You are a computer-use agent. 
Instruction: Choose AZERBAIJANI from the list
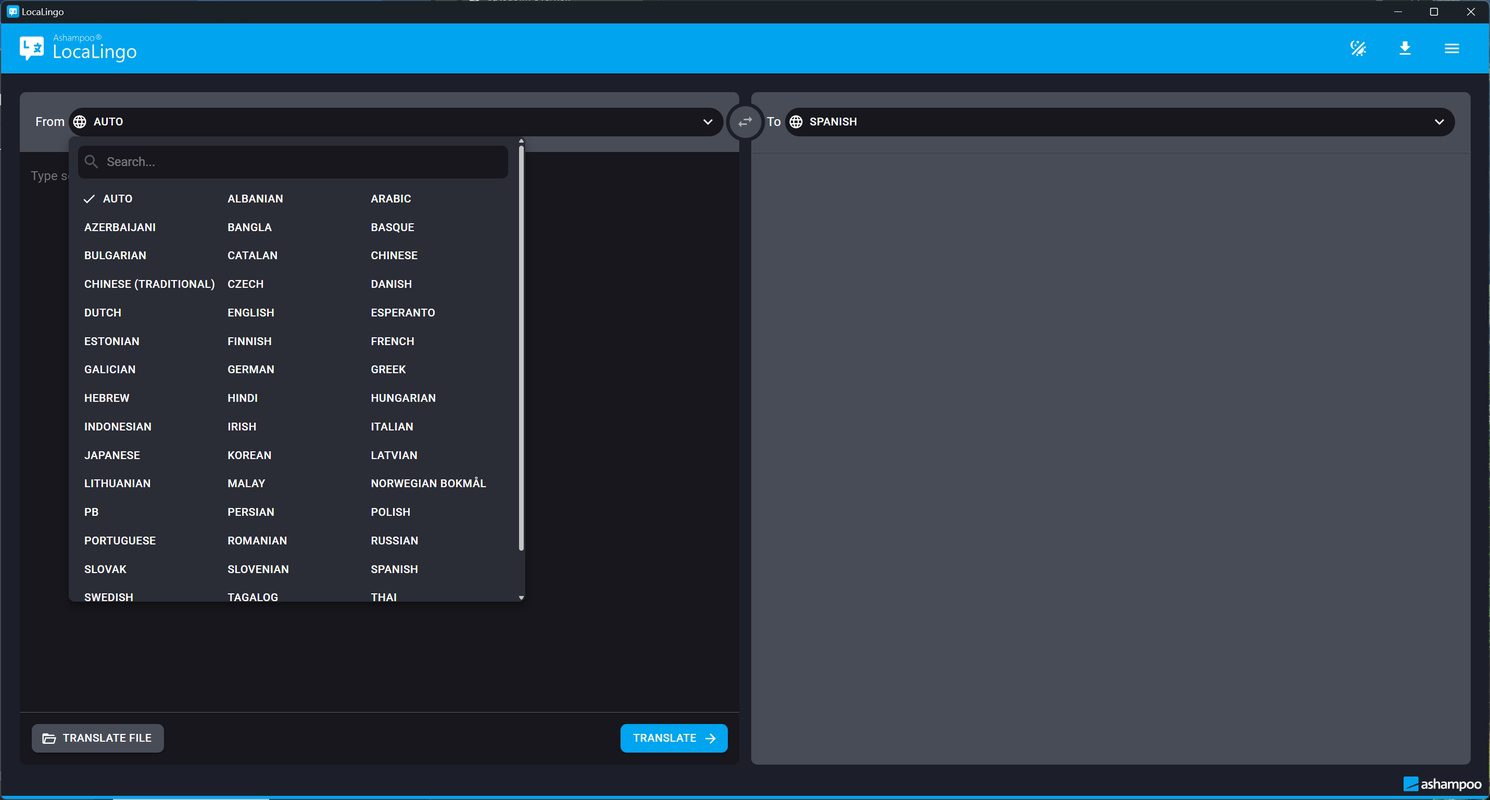pyautogui.click(x=120, y=228)
